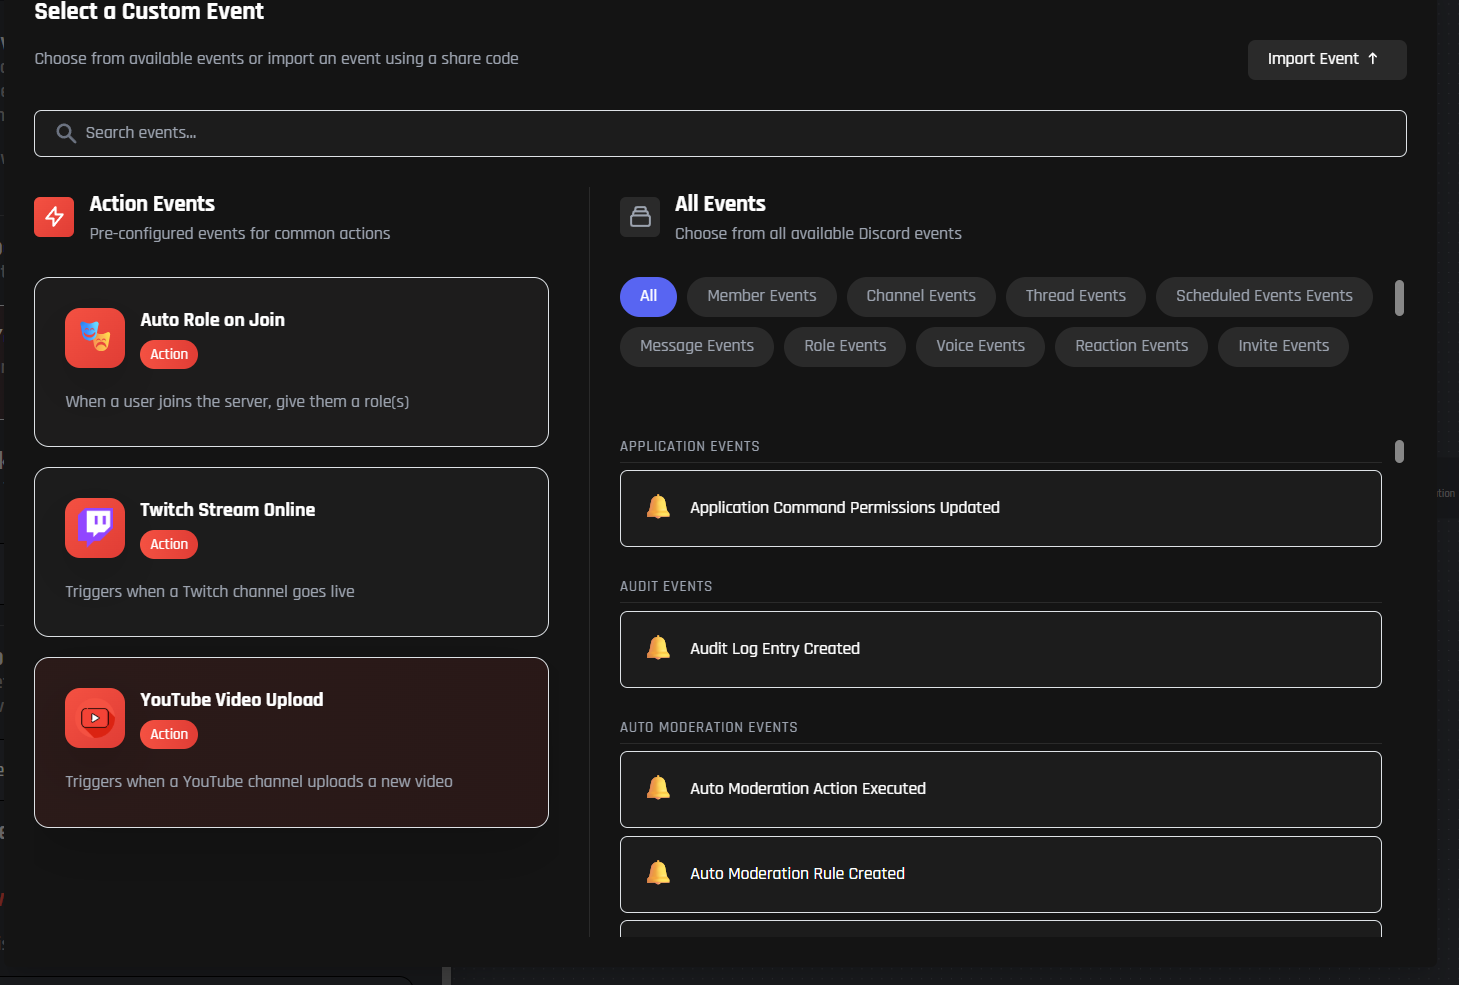This screenshot has width=1459, height=985.
Task: Choose Application Command Permissions Updated event
Action: click(1000, 508)
